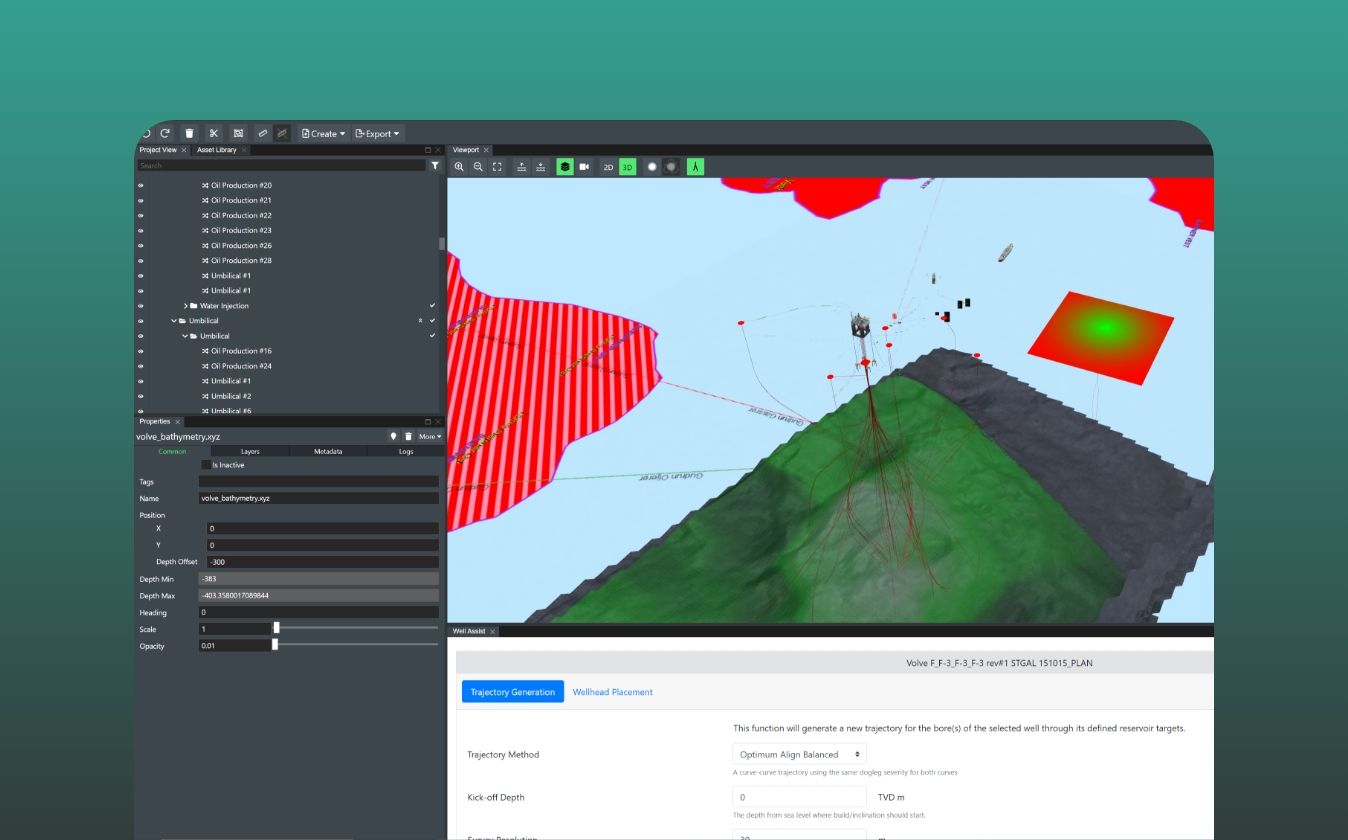Toggle the green layers stack icon
Viewport: 1348px width, 840px height.
pyautogui.click(x=565, y=167)
